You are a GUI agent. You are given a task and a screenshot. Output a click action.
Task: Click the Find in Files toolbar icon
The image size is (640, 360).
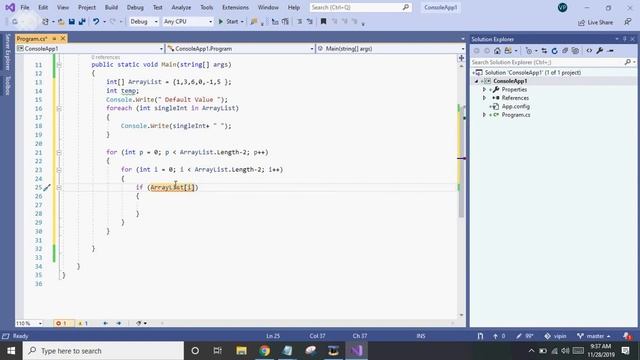coord(254,22)
